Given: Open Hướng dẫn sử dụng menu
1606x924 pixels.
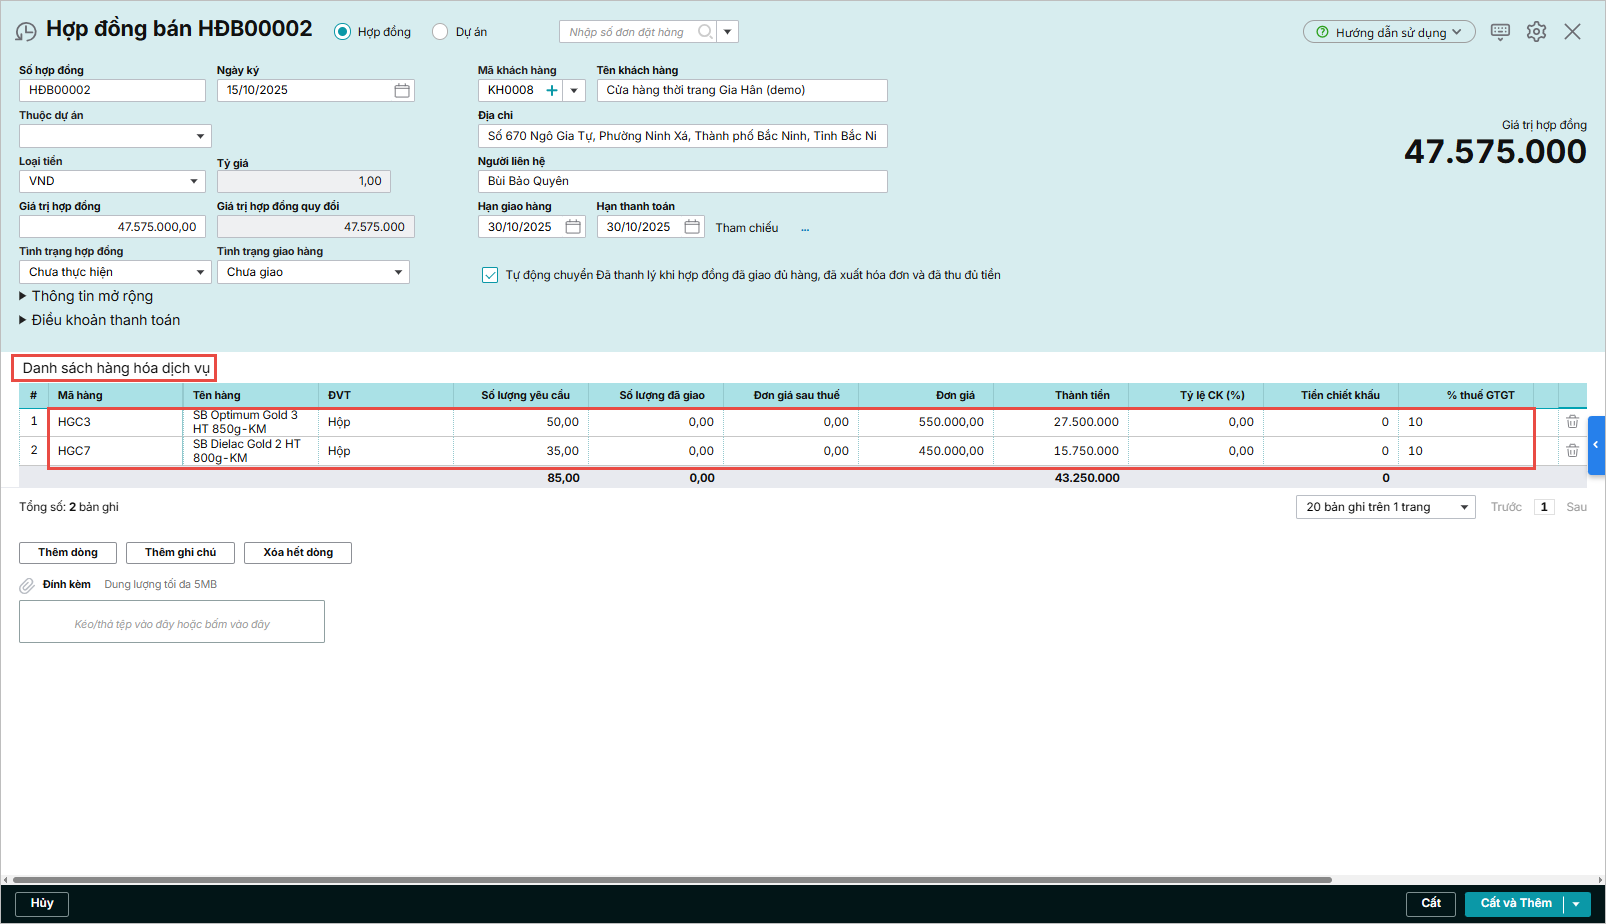Looking at the screenshot, I should click(1389, 32).
